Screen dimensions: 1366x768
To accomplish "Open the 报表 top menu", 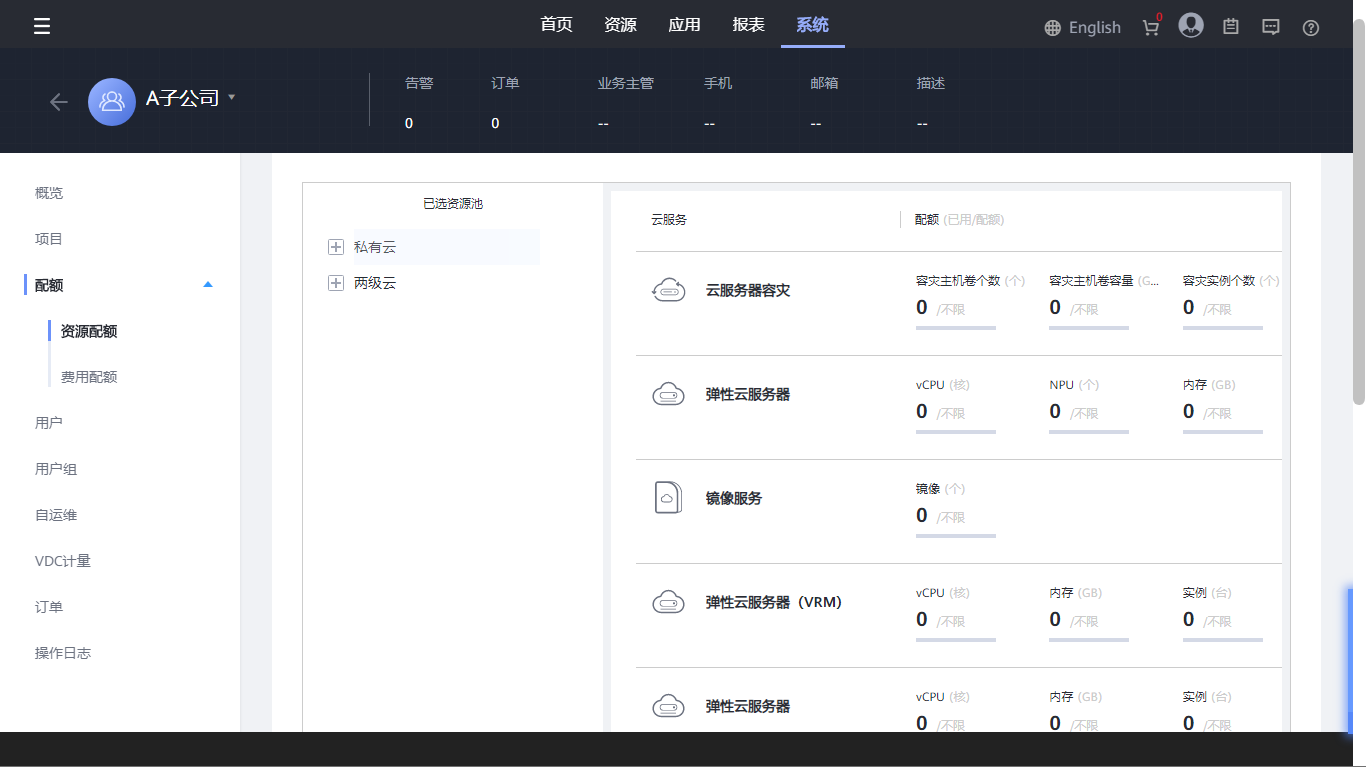I will [748, 25].
